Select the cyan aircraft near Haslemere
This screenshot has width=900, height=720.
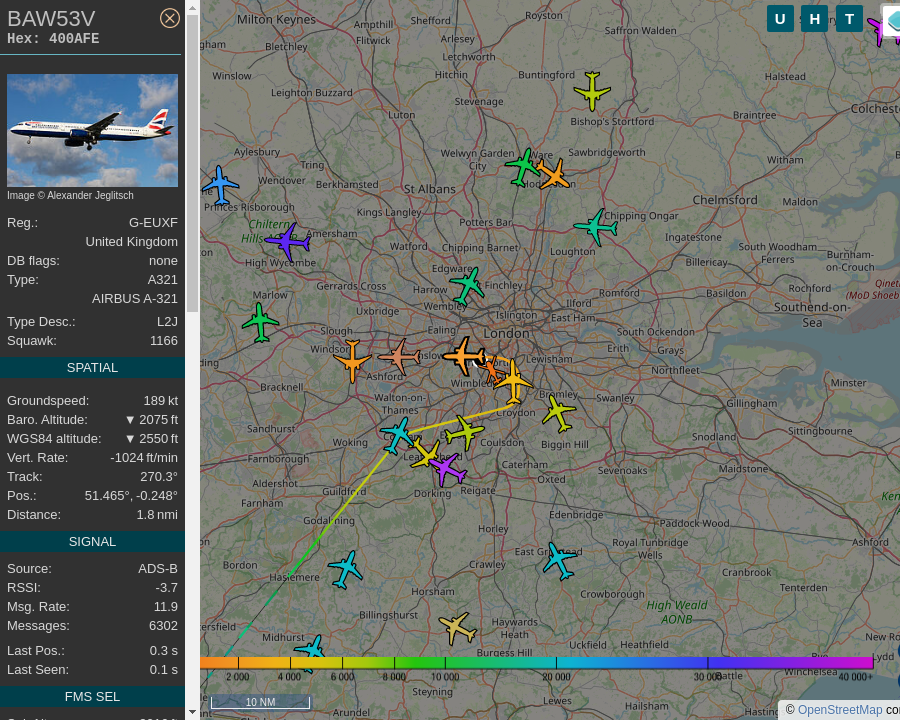346,569
